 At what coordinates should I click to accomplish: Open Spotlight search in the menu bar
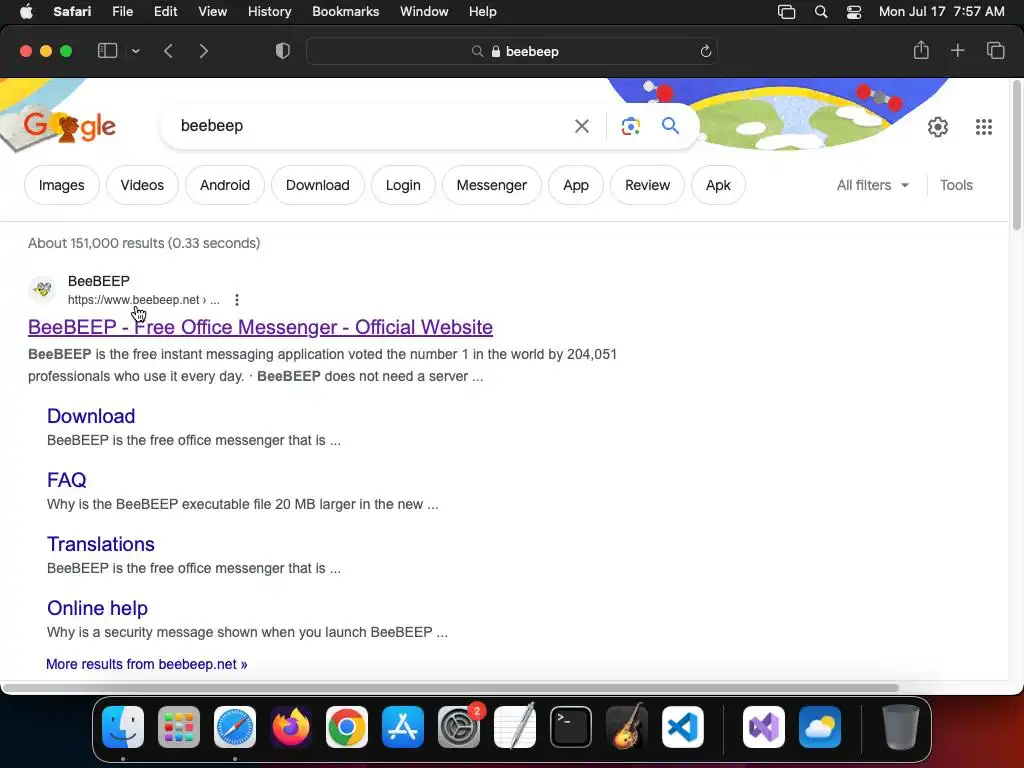coord(821,12)
